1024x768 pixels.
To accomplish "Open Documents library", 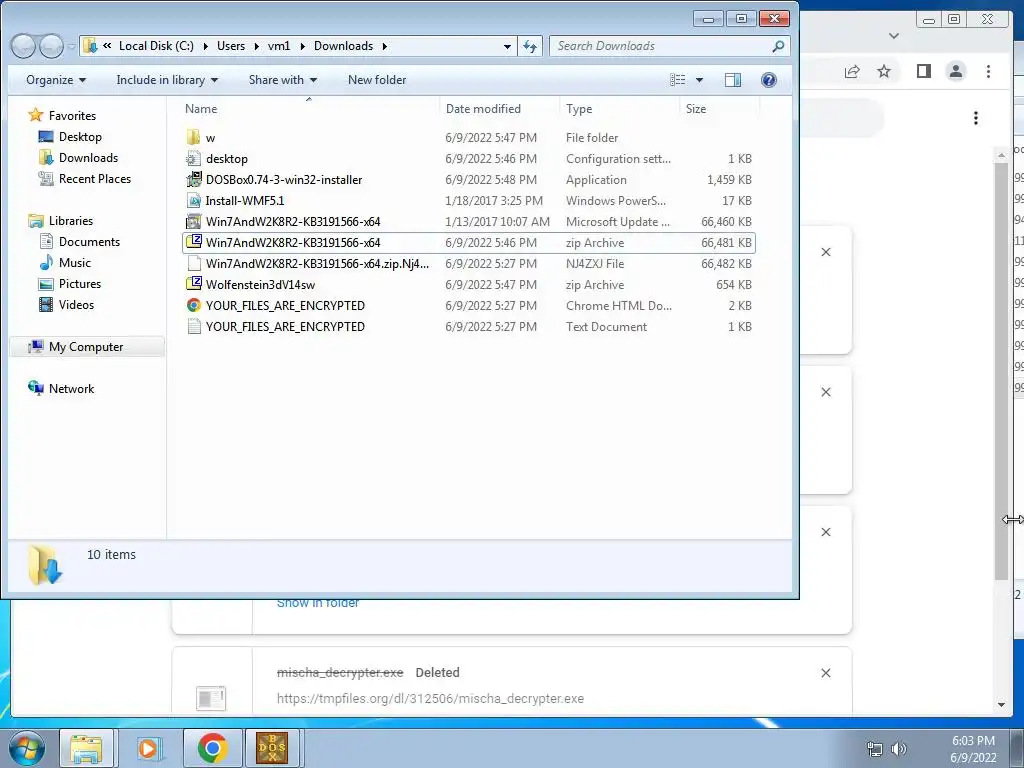I will point(89,242).
